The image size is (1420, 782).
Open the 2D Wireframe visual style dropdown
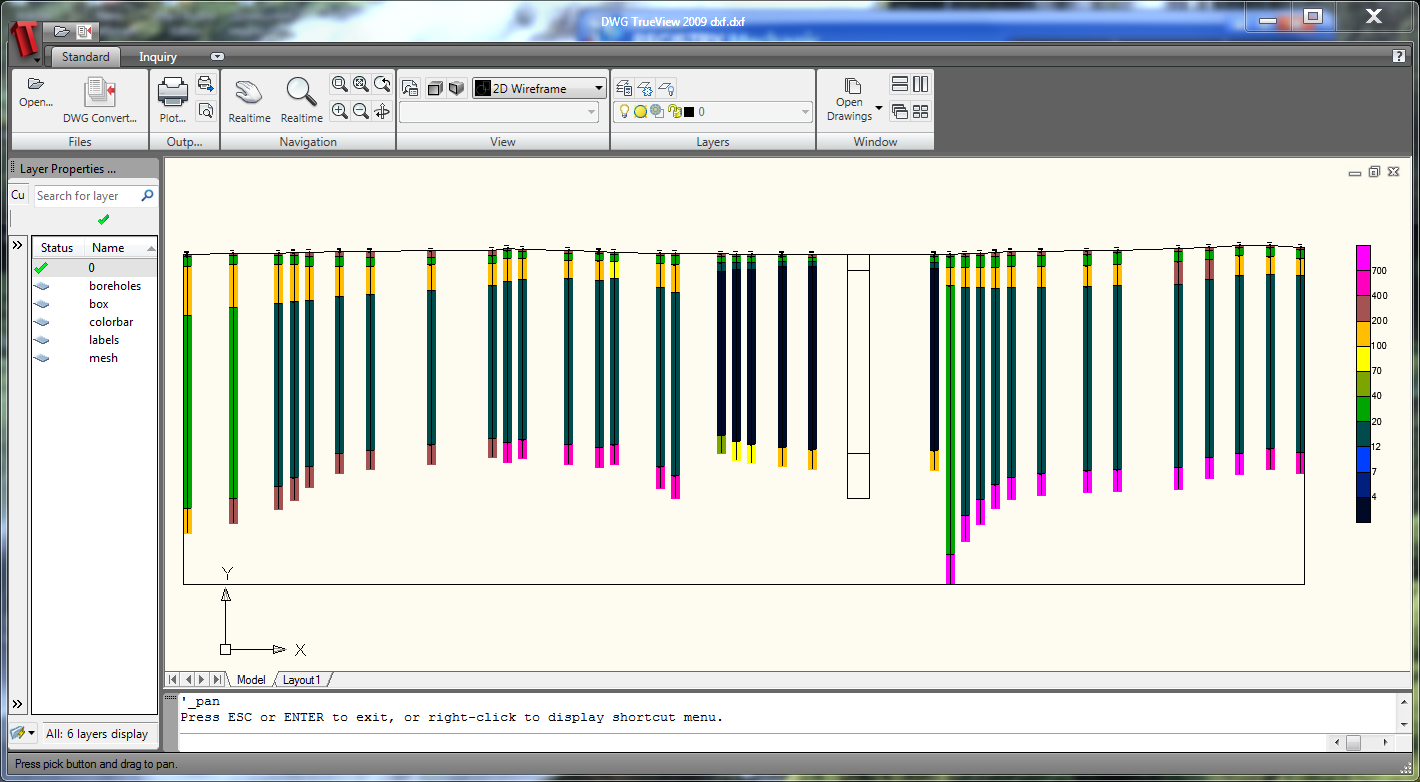click(540, 88)
